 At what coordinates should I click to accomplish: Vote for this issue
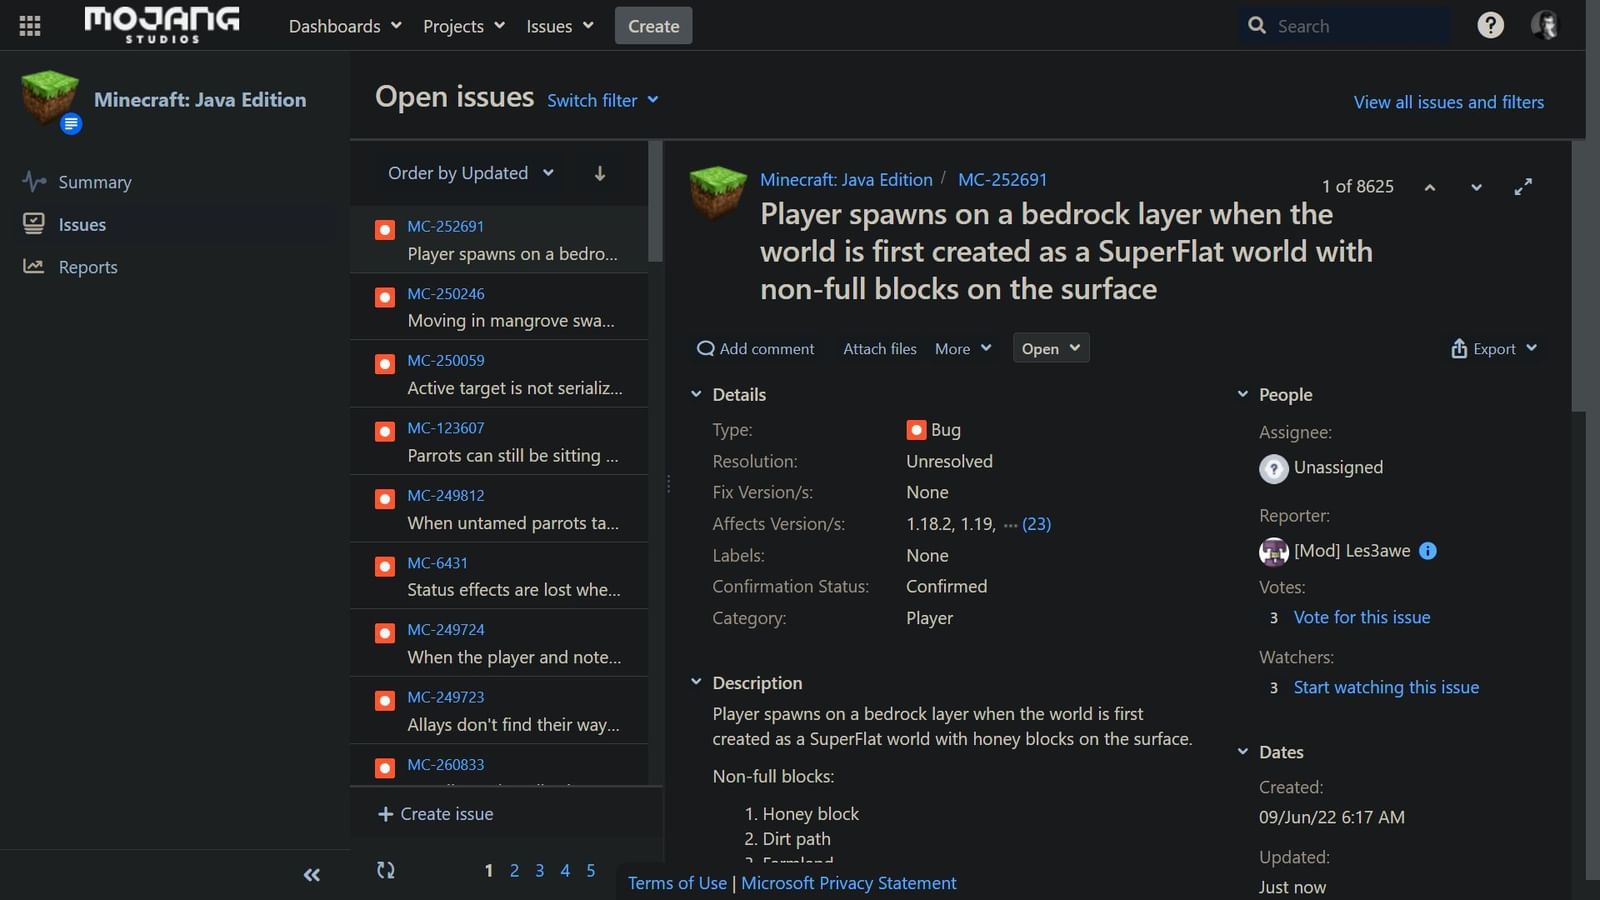click(1362, 617)
